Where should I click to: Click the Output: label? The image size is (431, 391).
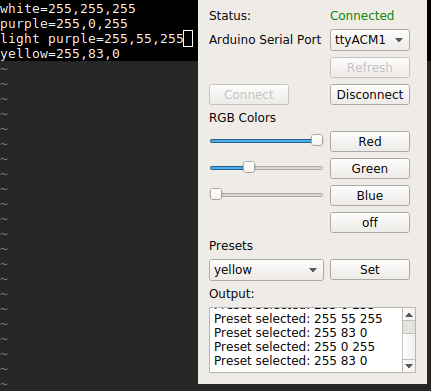pyautogui.click(x=231, y=294)
